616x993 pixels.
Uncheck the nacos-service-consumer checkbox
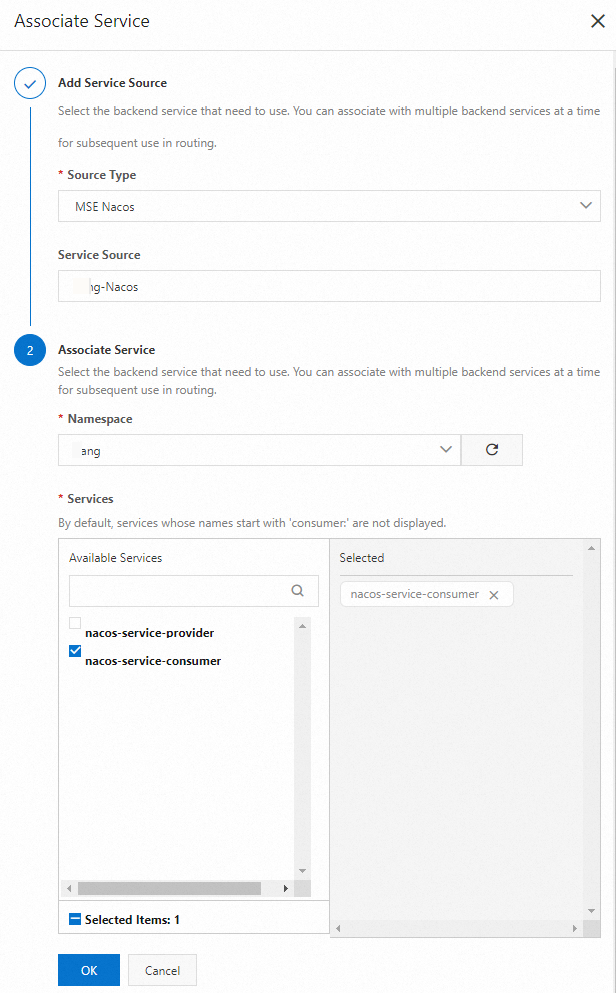pos(75,651)
